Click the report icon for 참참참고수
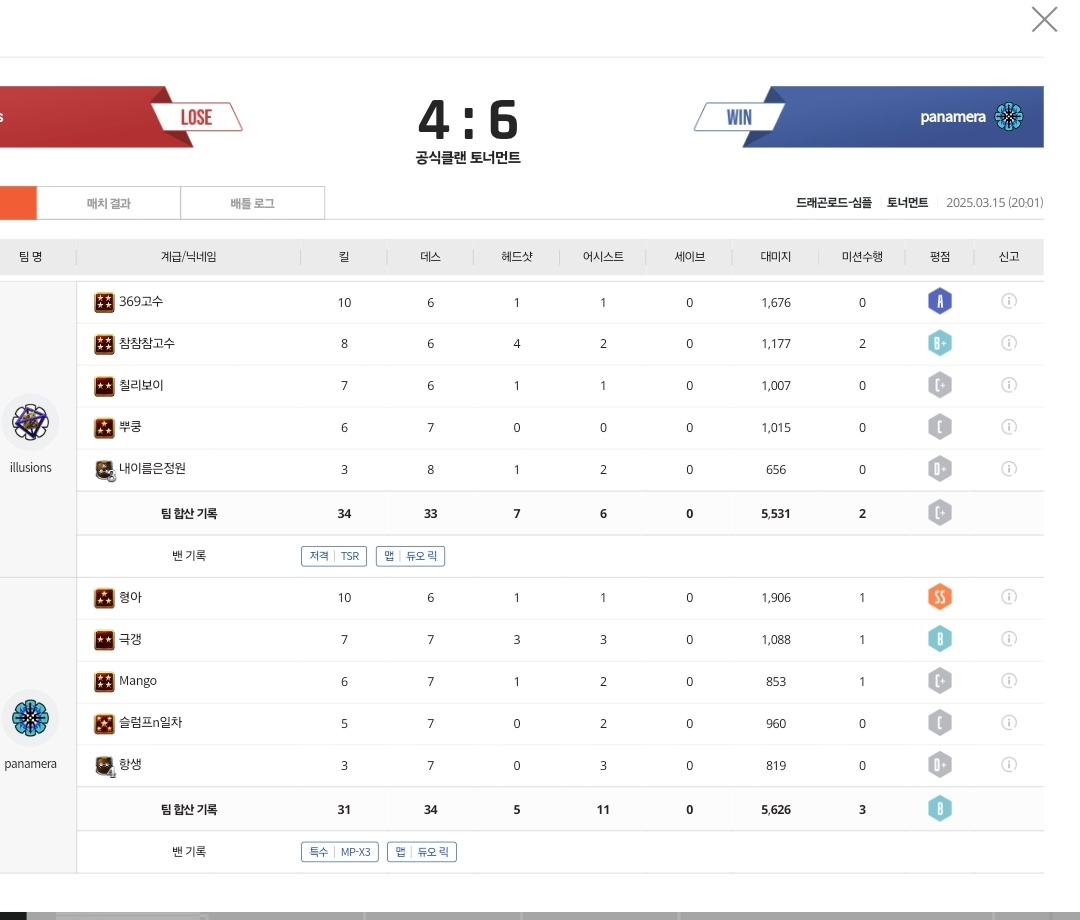 click(x=1009, y=343)
